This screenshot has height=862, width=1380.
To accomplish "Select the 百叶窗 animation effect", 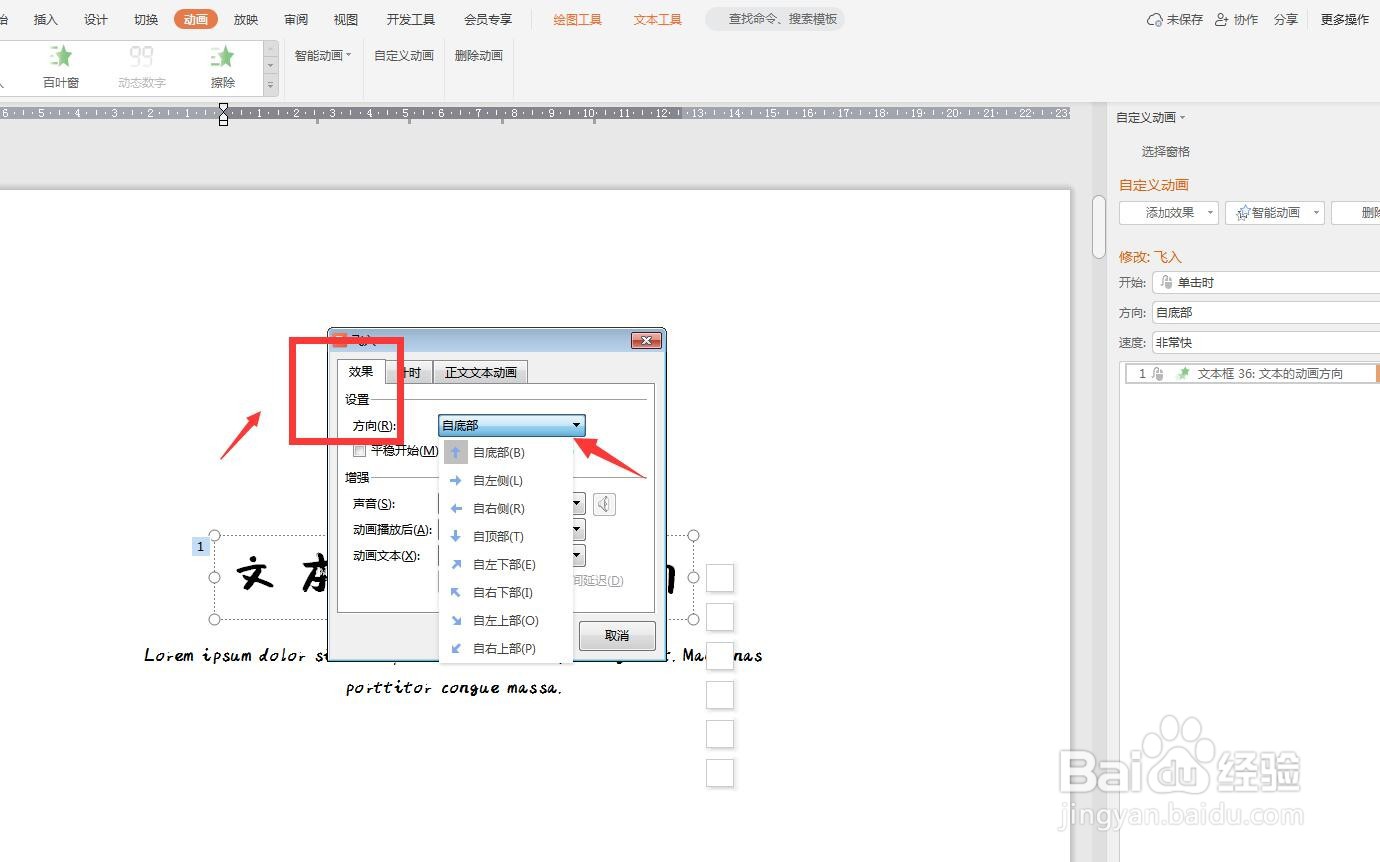I will click(61, 68).
